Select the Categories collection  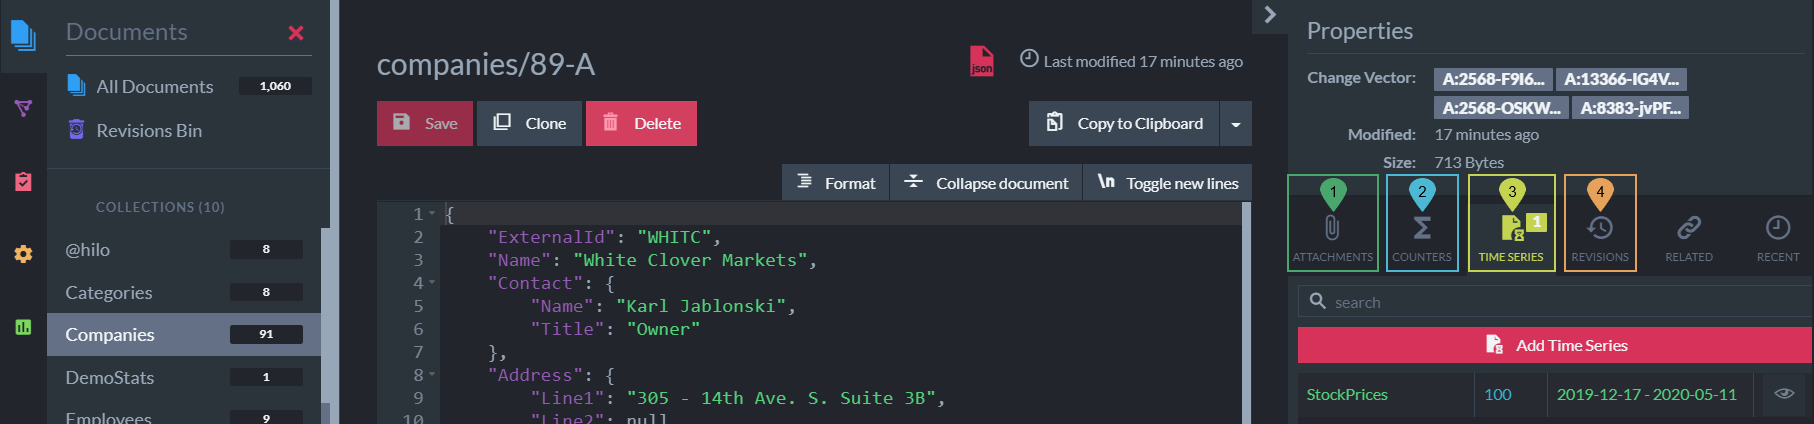[184, 292]
